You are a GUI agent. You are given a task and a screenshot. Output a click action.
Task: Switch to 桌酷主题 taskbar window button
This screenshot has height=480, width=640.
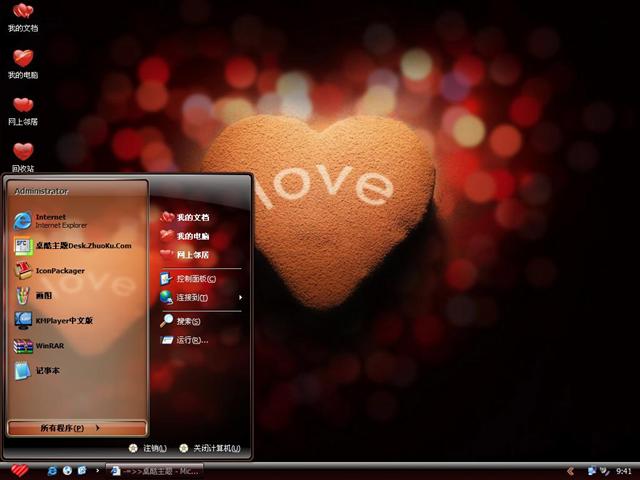[155, 471]
